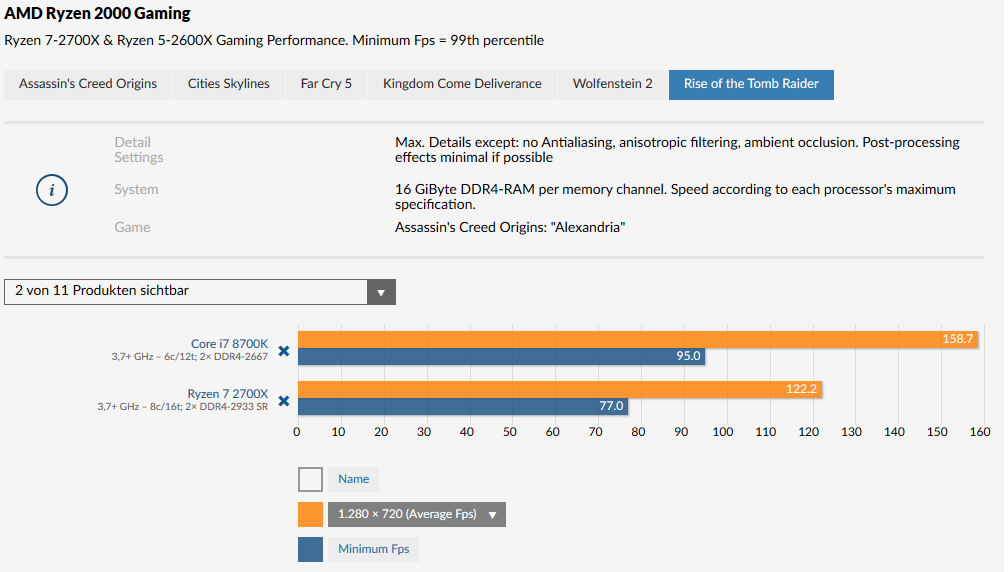This screenshot has height=572, width=1008.
Task: Click the product selector's dropdown arrow
Action: point(381,292)
